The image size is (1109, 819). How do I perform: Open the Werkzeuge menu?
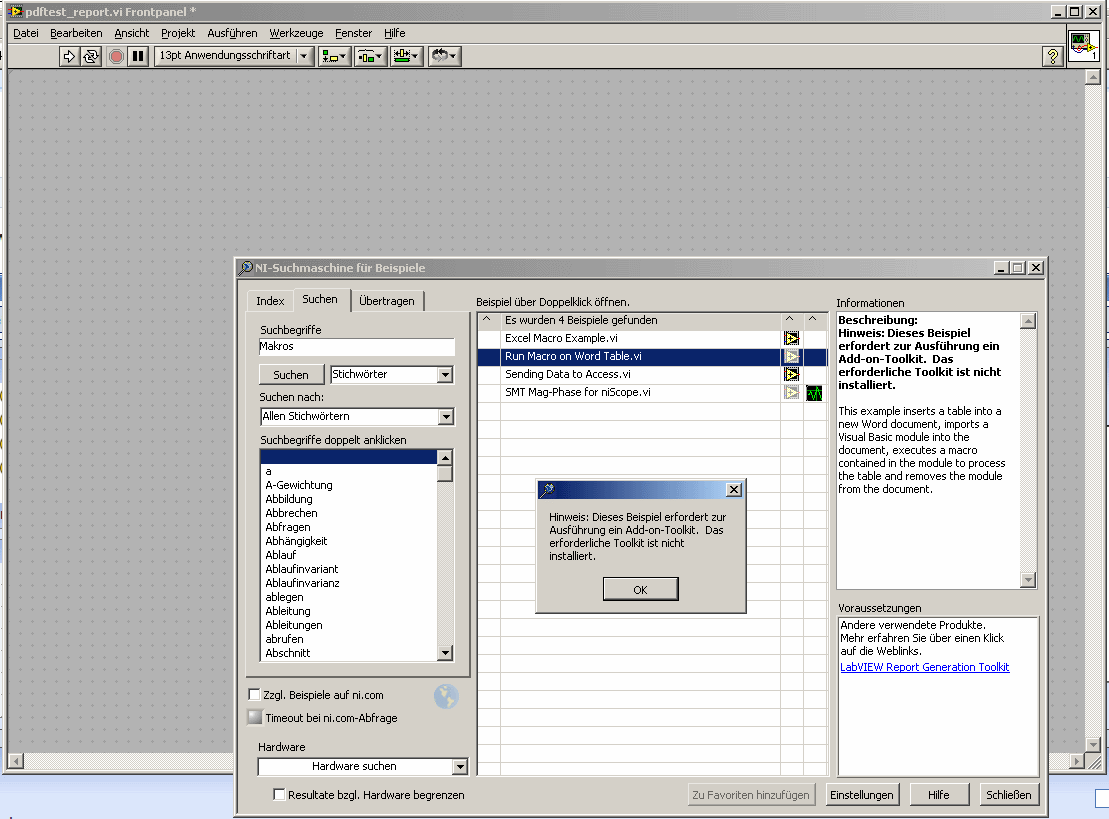point(296,33)
